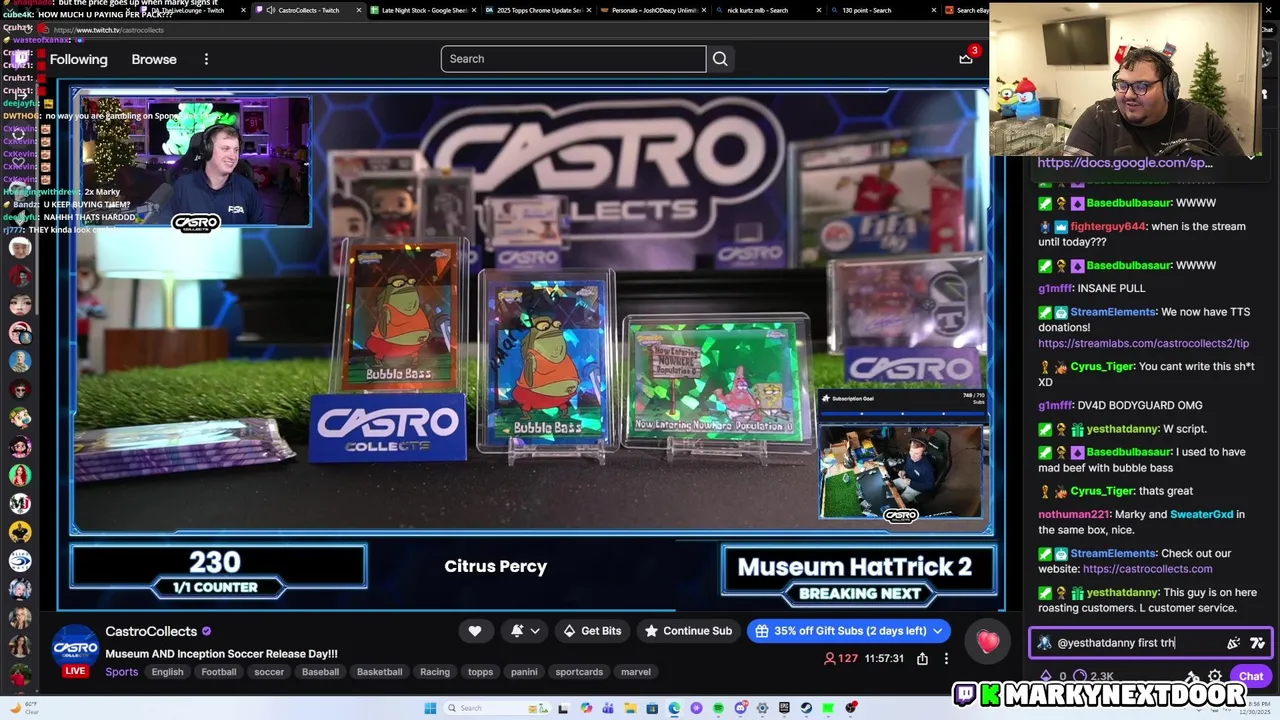The image size is (1280, 720).
Task: Click the Twitch logo home icon
Action: 22,59
